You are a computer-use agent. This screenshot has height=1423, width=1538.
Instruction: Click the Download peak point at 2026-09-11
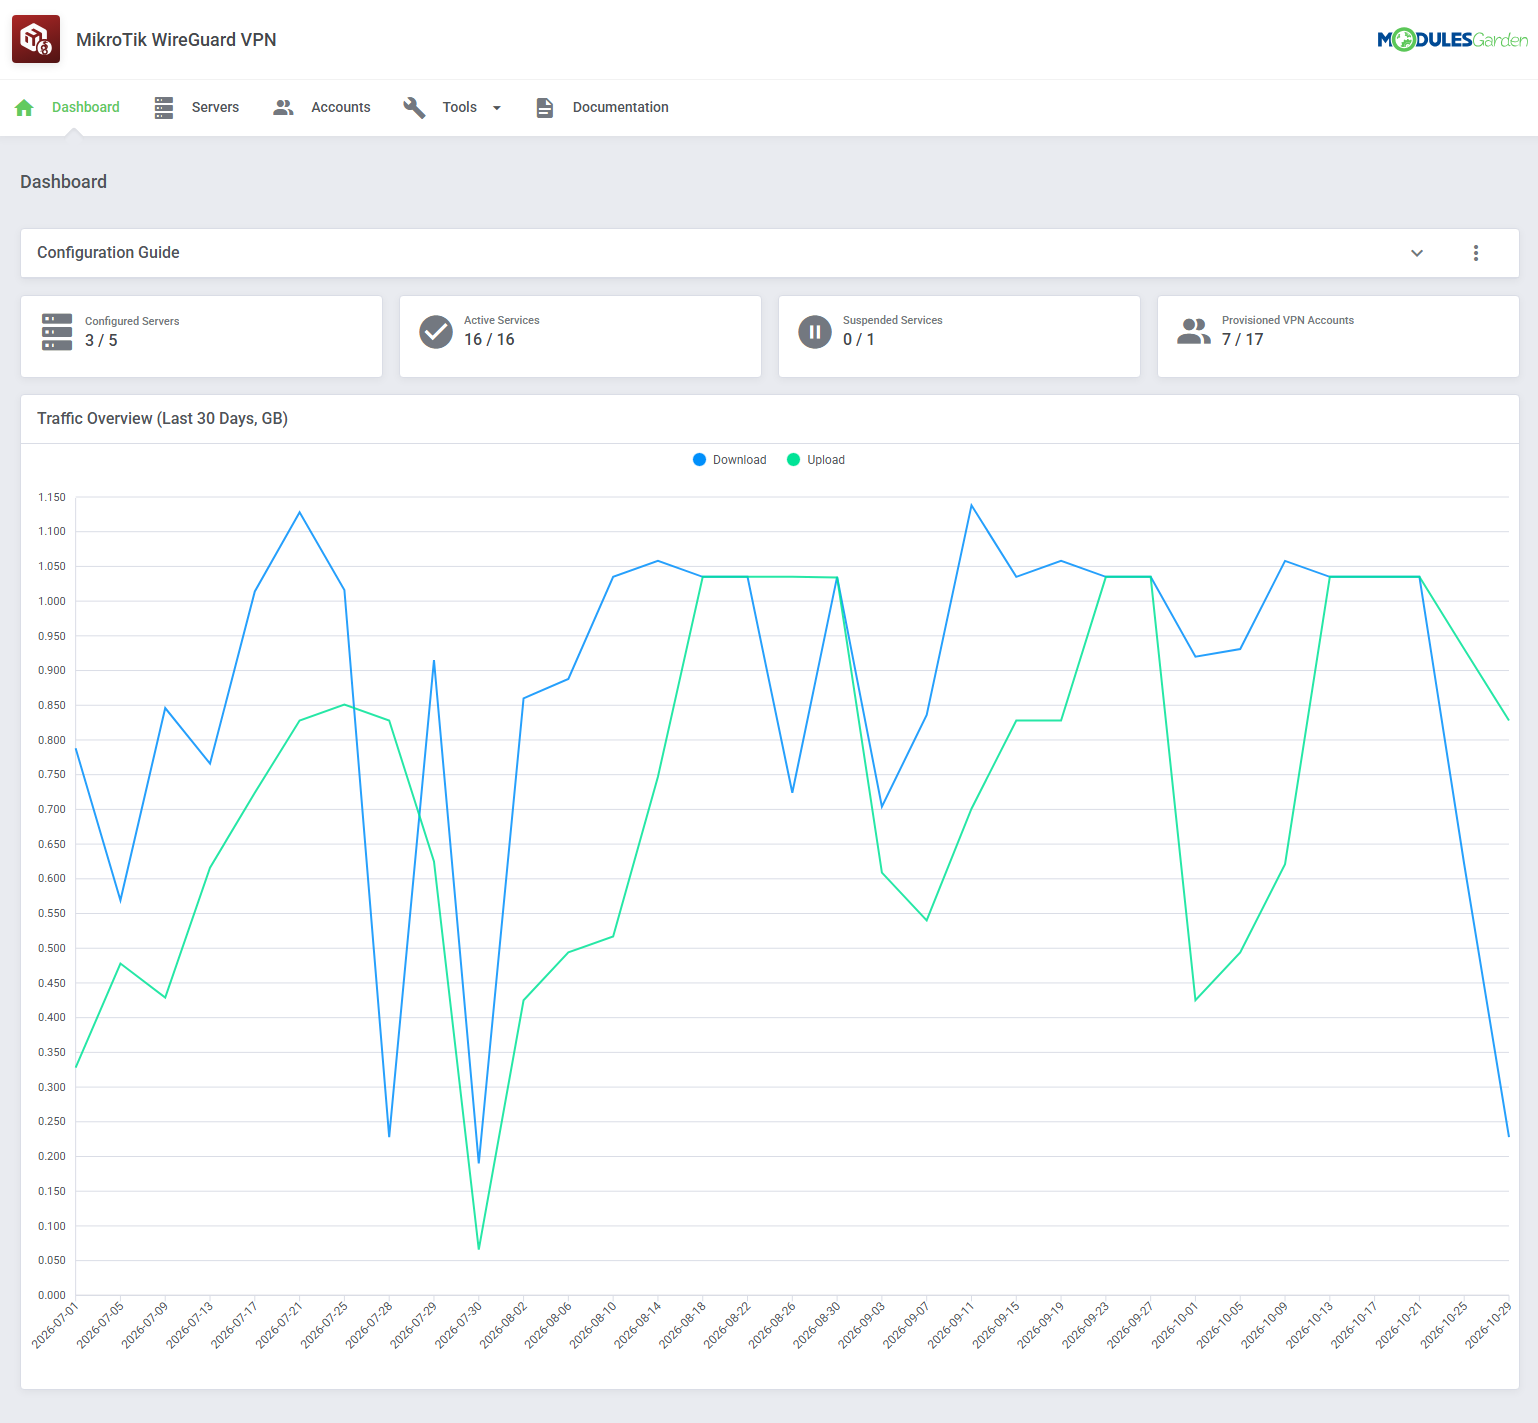coord(971,505)
